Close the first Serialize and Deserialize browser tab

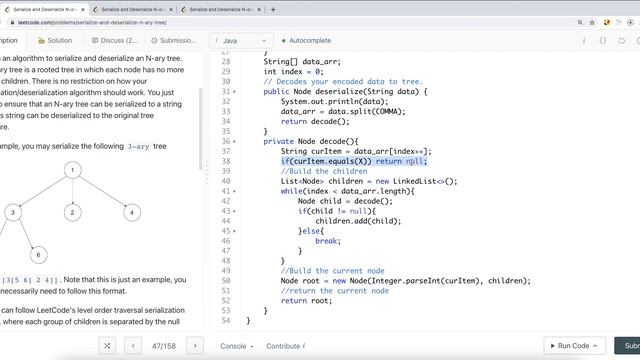[83, 9]
